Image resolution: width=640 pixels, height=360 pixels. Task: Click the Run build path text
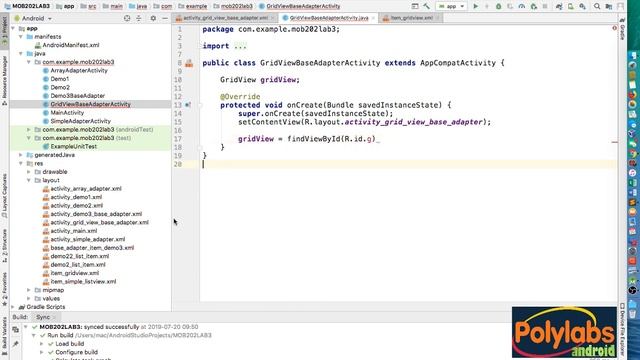[x=143, y=335]
